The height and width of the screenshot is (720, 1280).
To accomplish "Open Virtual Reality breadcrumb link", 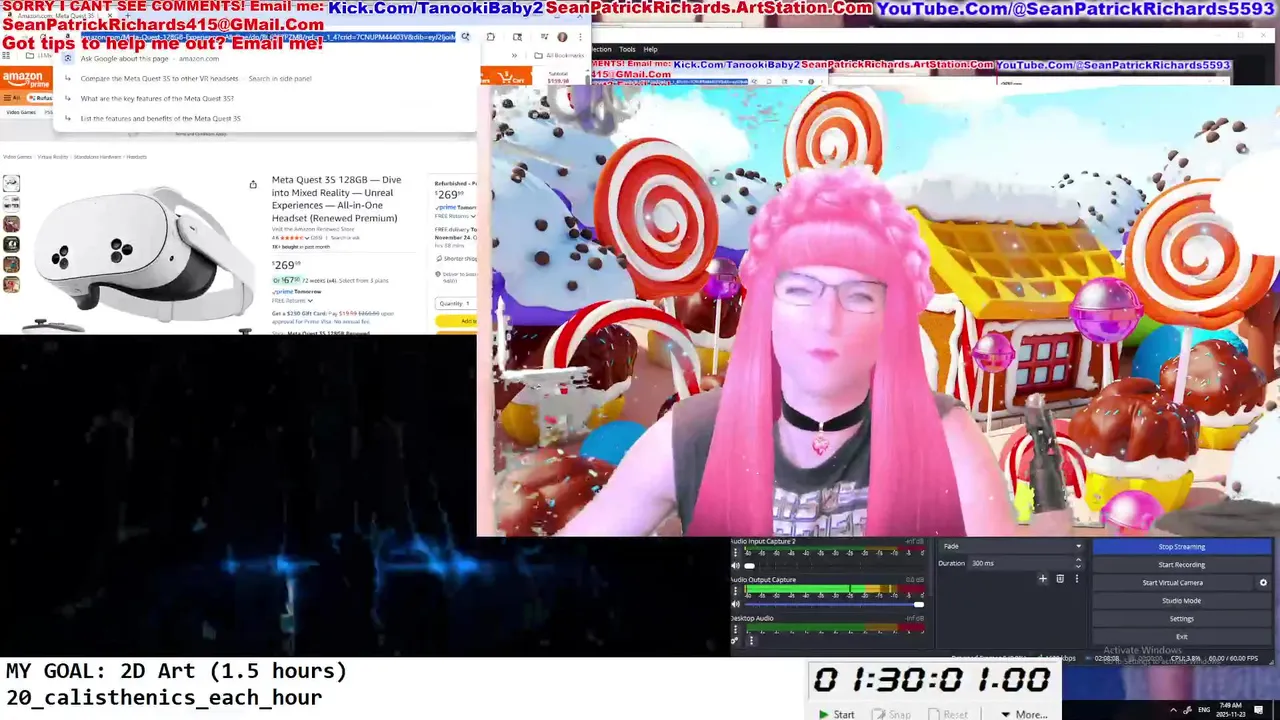I will click(54, 157).
